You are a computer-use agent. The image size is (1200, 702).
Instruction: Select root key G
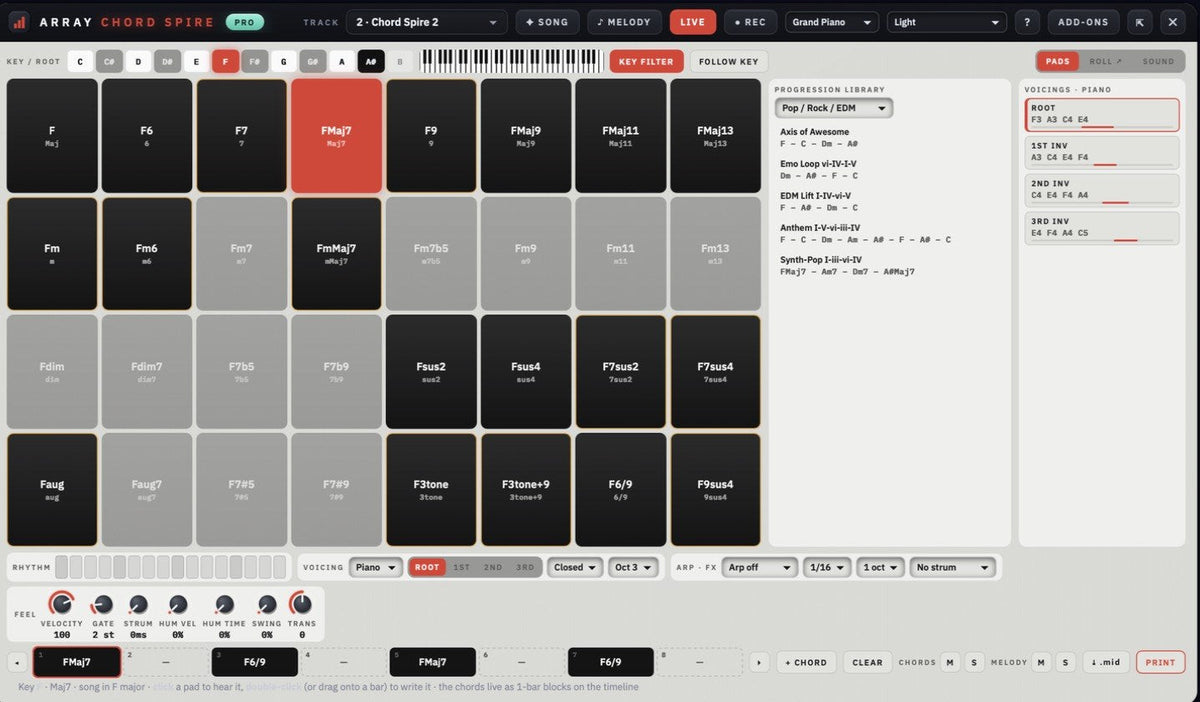pos(284,61)
